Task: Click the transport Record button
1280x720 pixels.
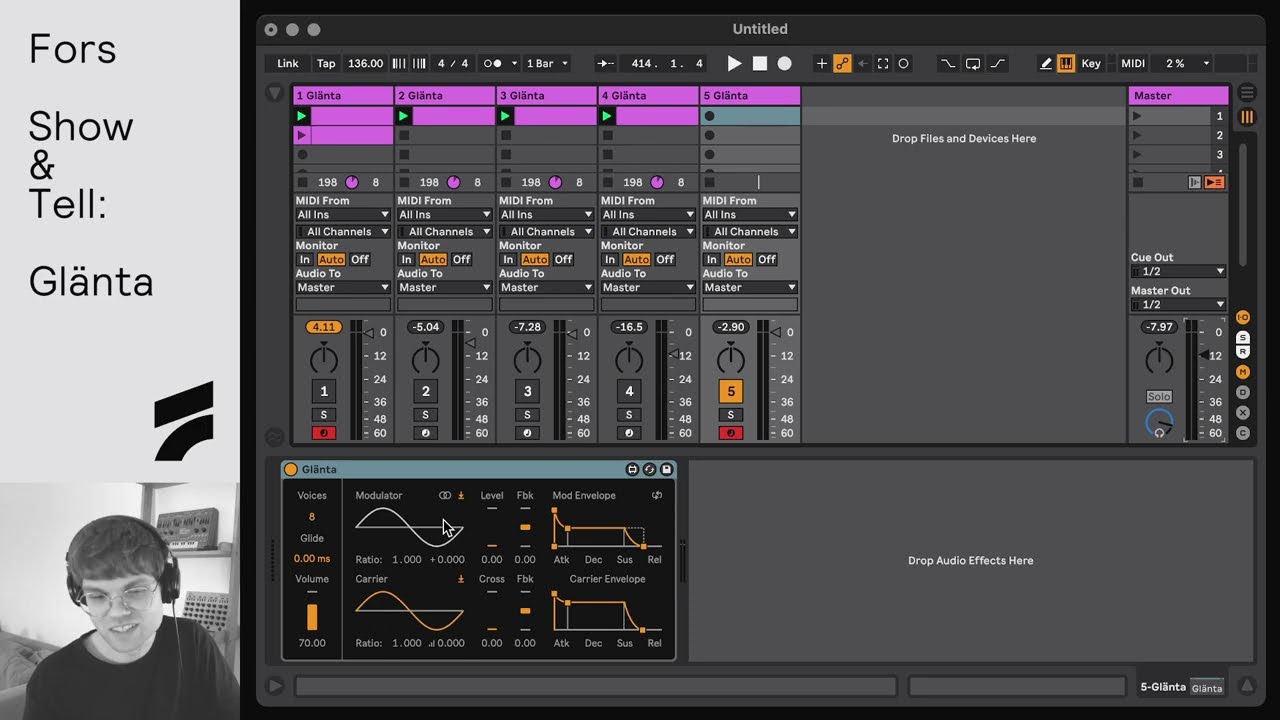Action: pos(785,63)
